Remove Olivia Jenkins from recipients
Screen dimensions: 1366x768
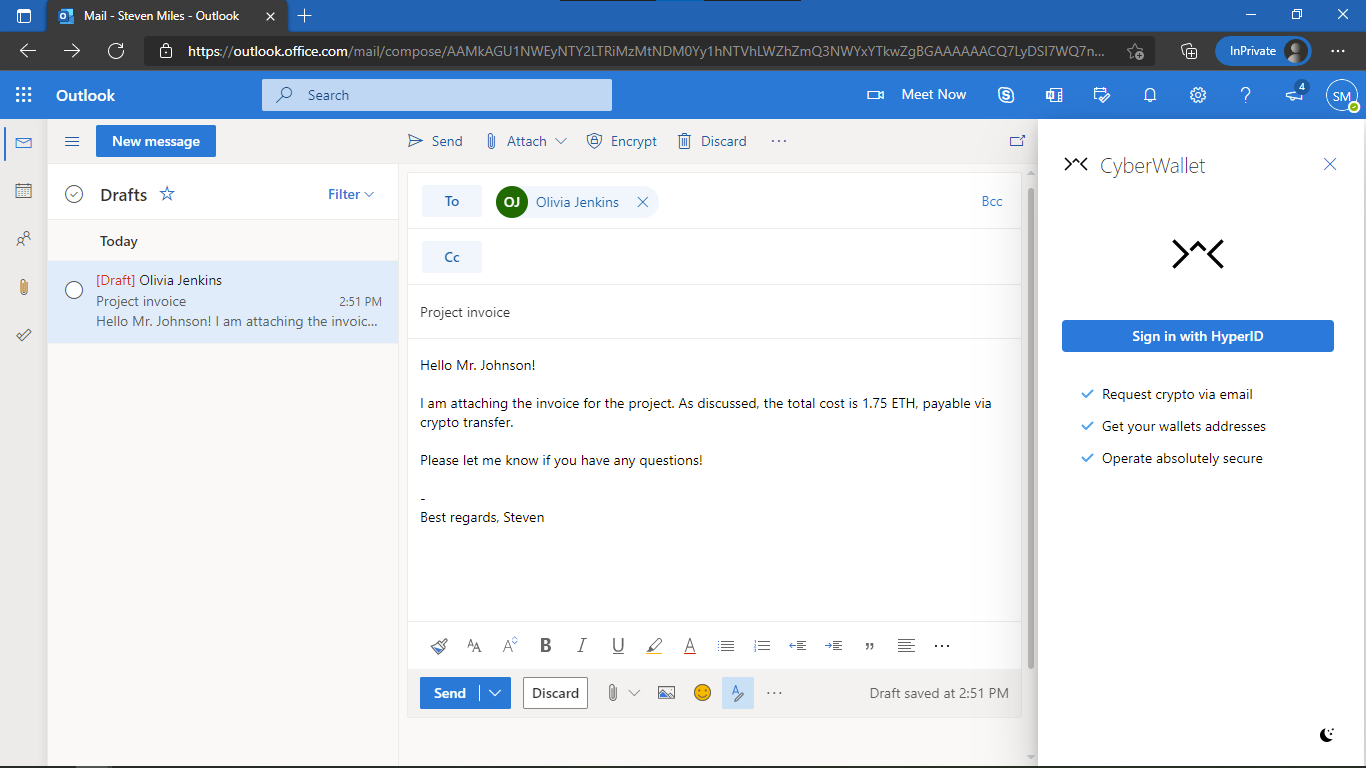pos(643,202)
